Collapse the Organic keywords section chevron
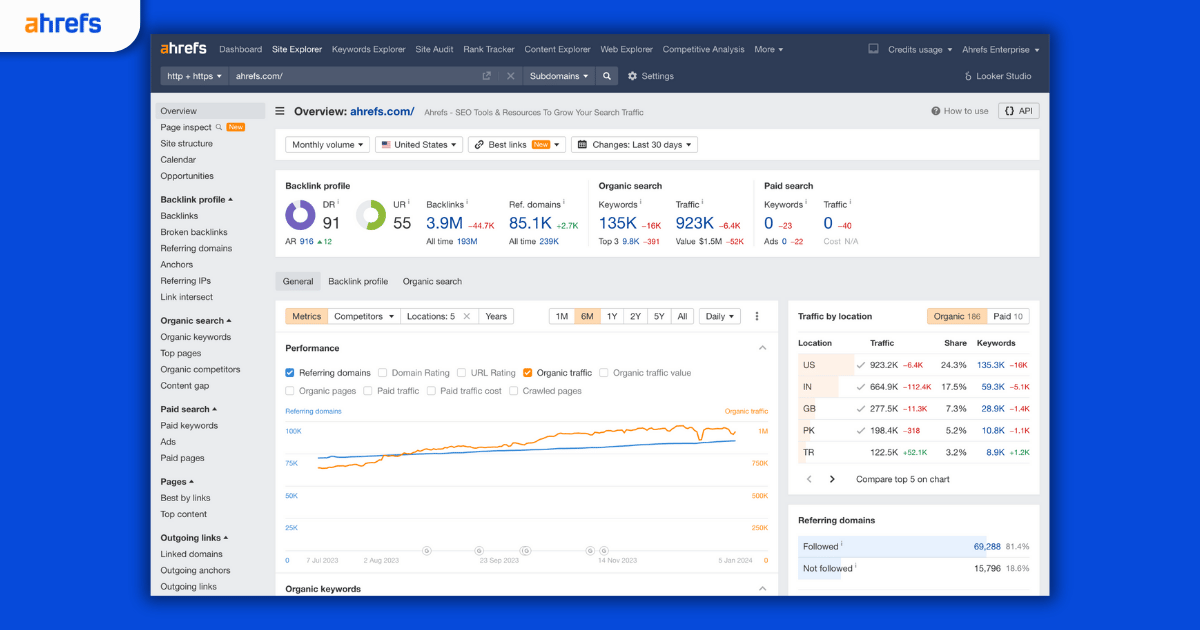Image resolution: width=1200 pixels, height=630 pixels. click(x=762, y=589)
